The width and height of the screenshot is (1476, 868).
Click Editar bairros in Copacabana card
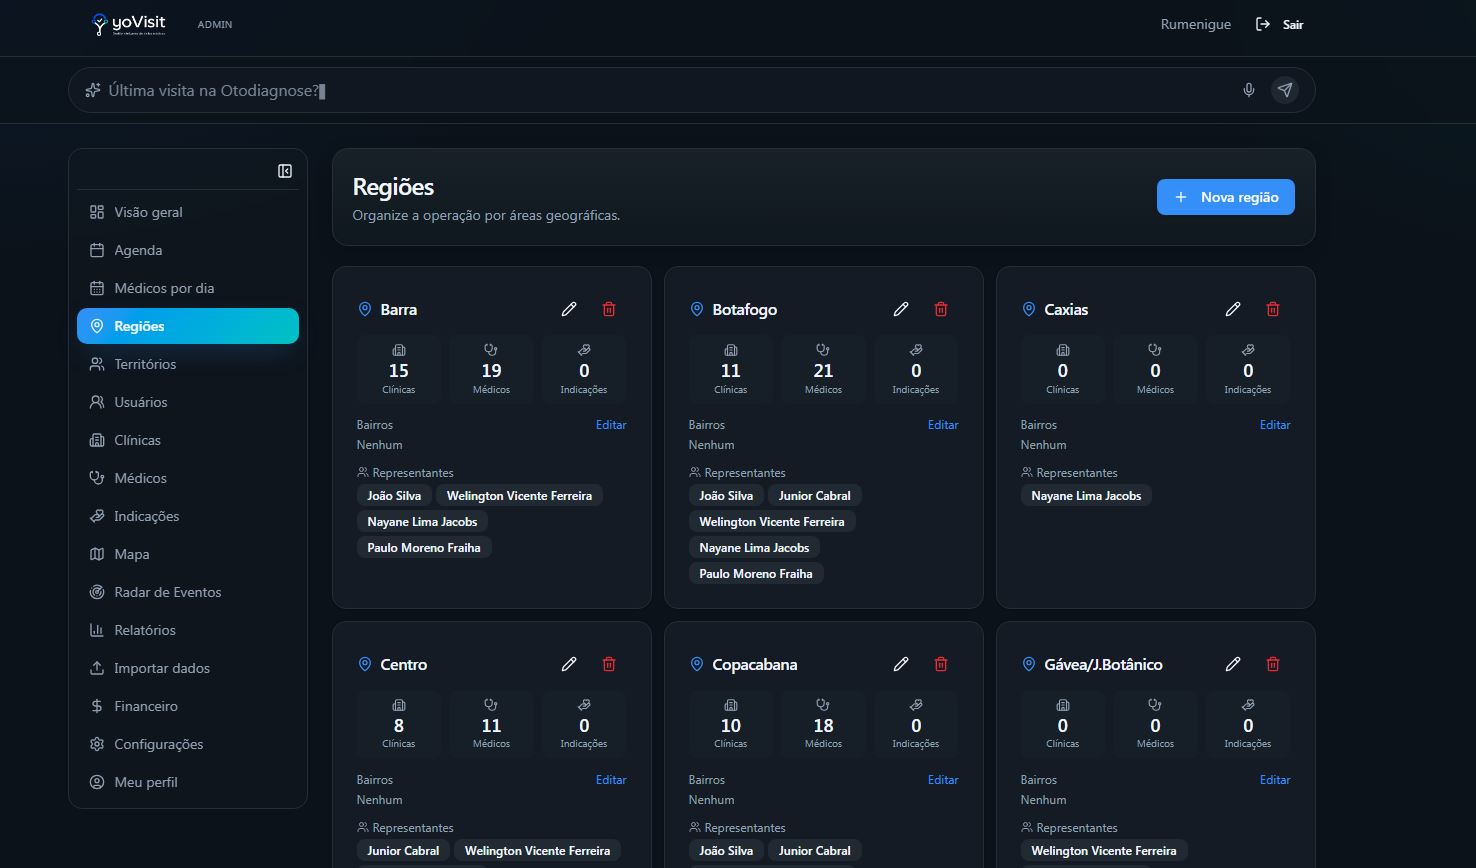pos(943,780)
